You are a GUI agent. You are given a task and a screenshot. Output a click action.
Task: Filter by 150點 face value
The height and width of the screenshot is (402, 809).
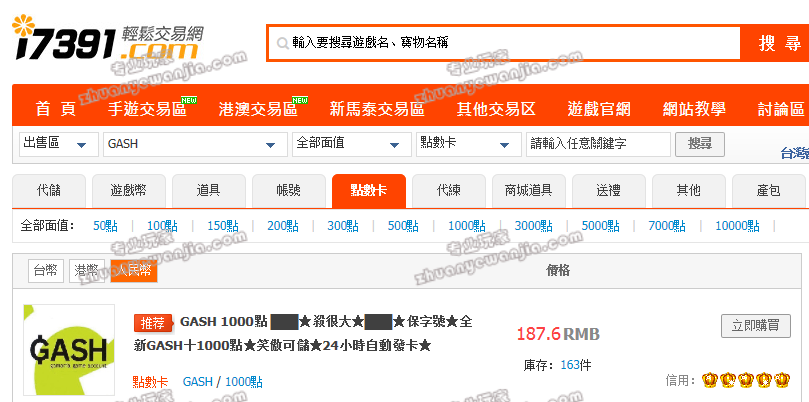tap(223, 226)
